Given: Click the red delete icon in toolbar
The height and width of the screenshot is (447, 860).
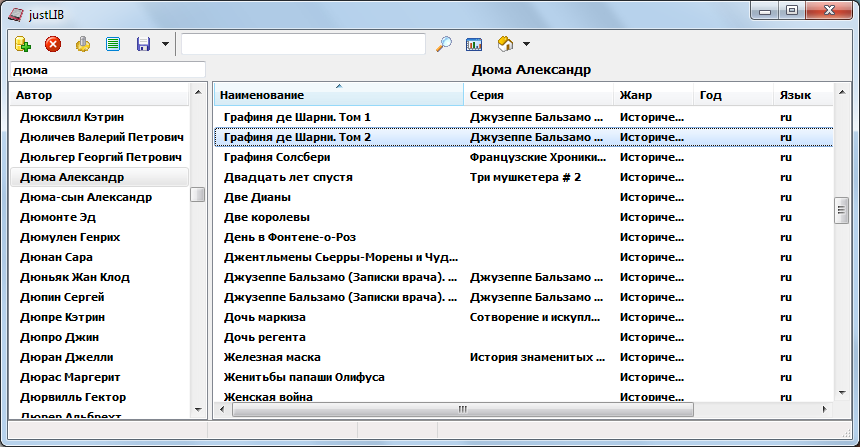Looking at the screenshot, I should coord(53,44).
